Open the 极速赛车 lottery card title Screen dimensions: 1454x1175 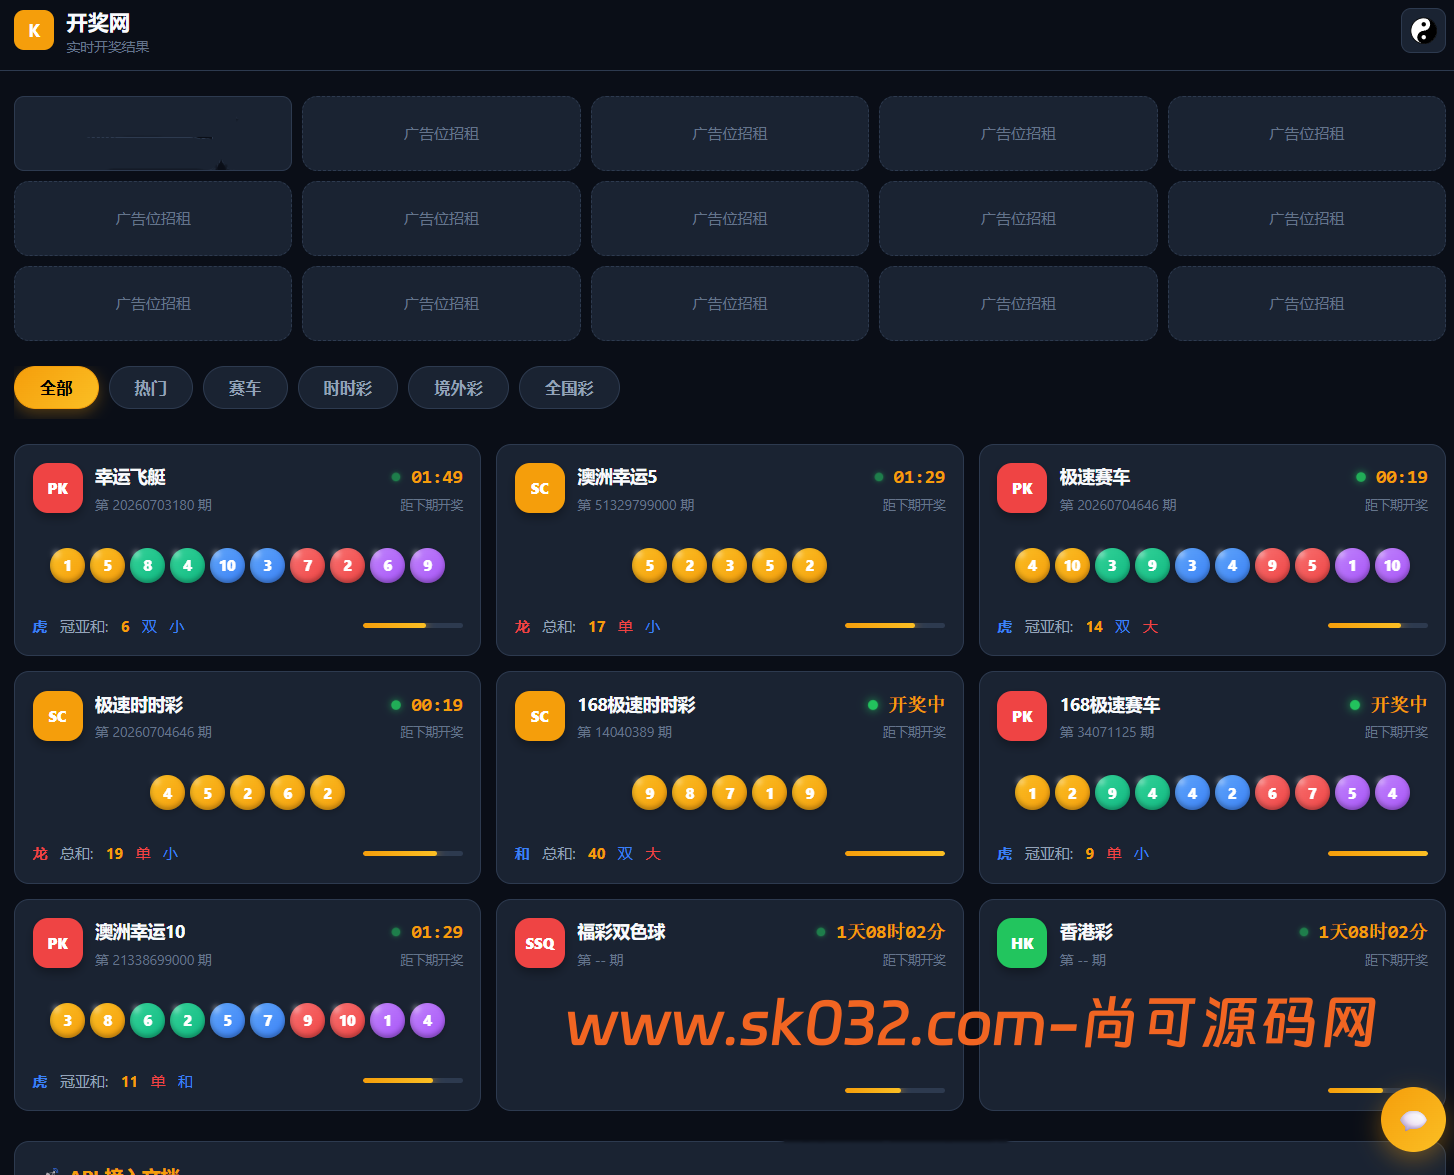click(1095, 477)
